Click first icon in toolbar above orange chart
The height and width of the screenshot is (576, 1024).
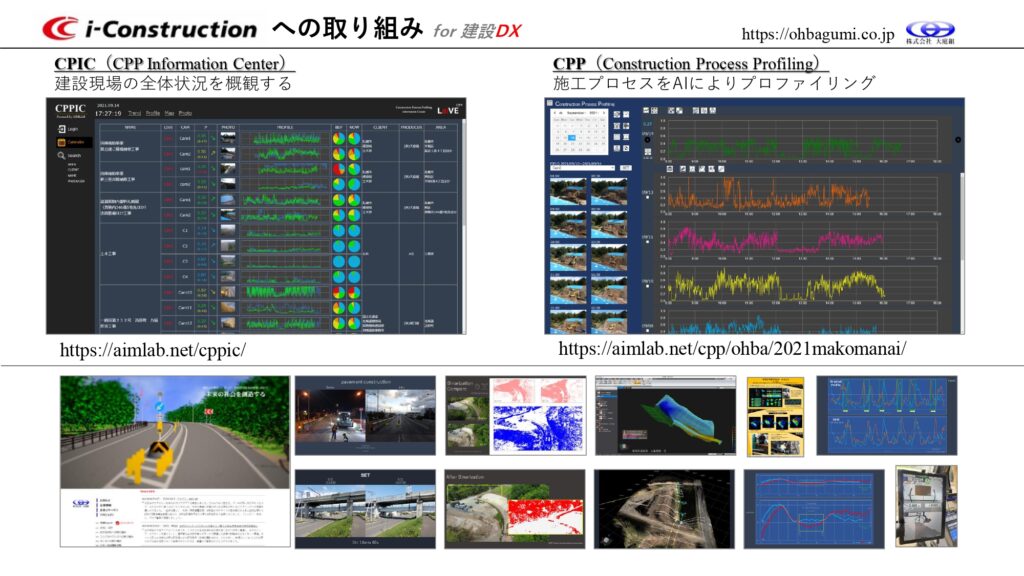[670, 168]
